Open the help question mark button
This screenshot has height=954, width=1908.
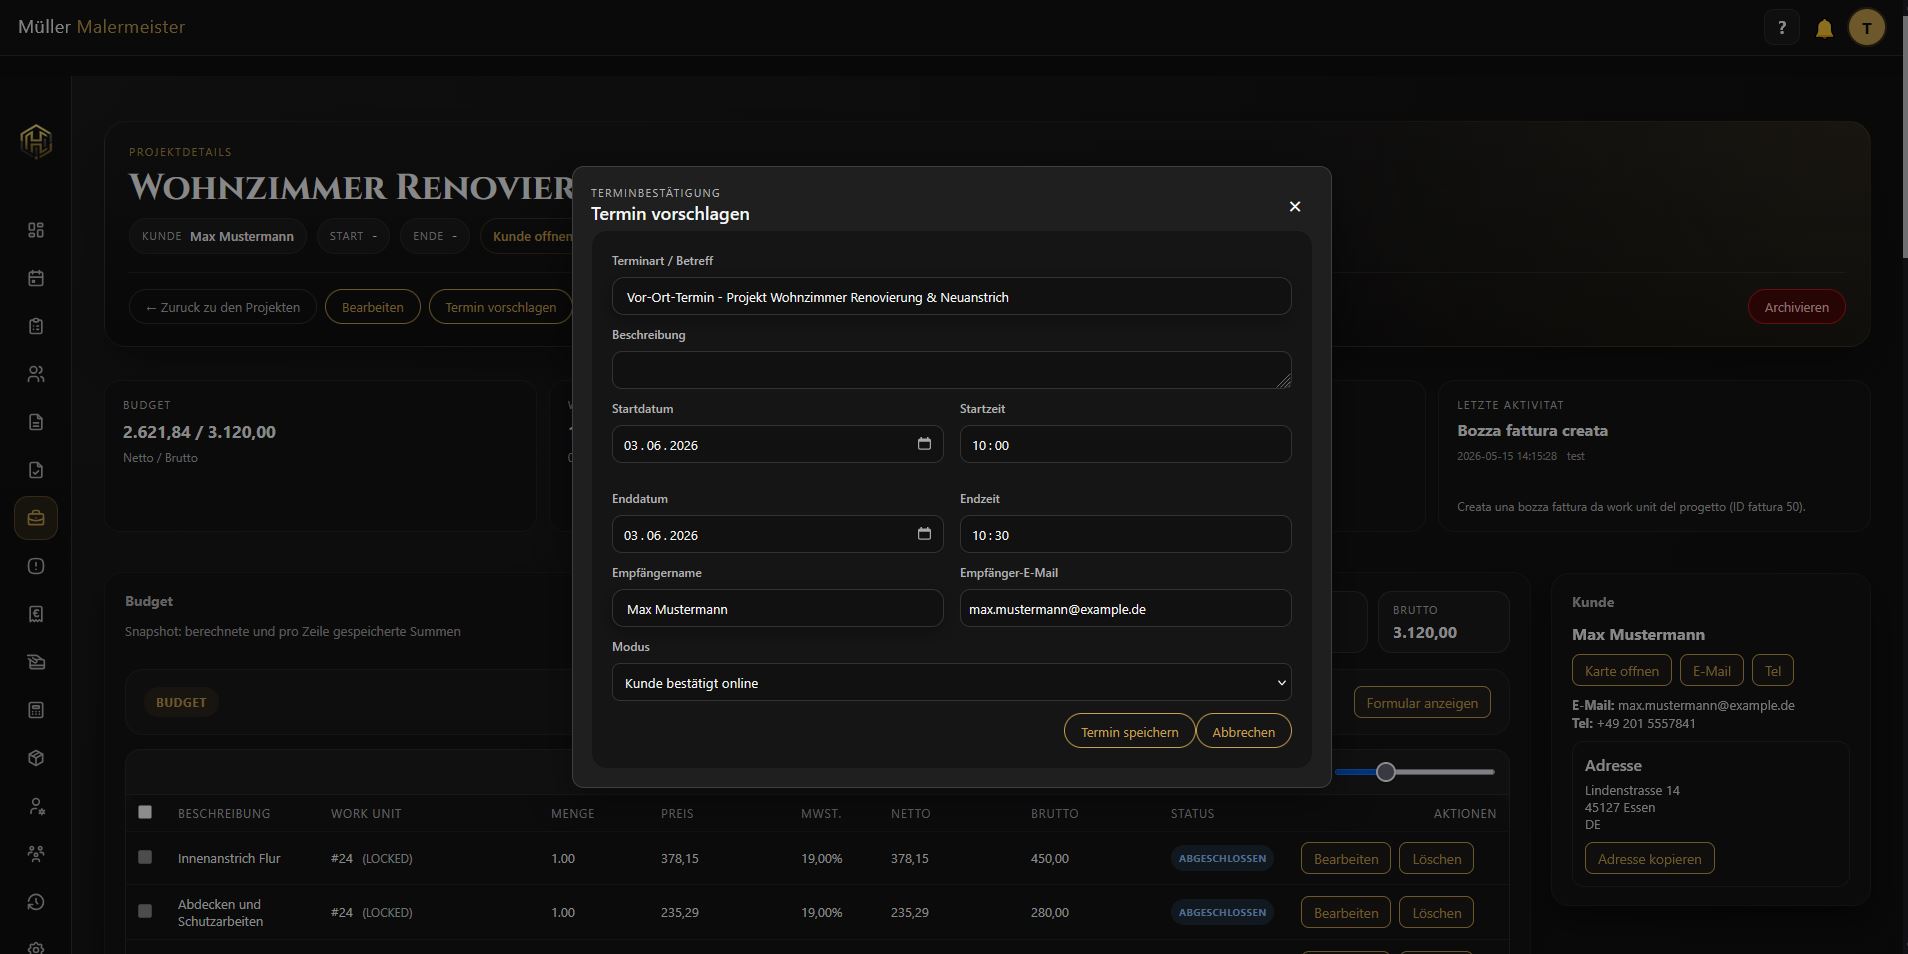click(1781, 28)
